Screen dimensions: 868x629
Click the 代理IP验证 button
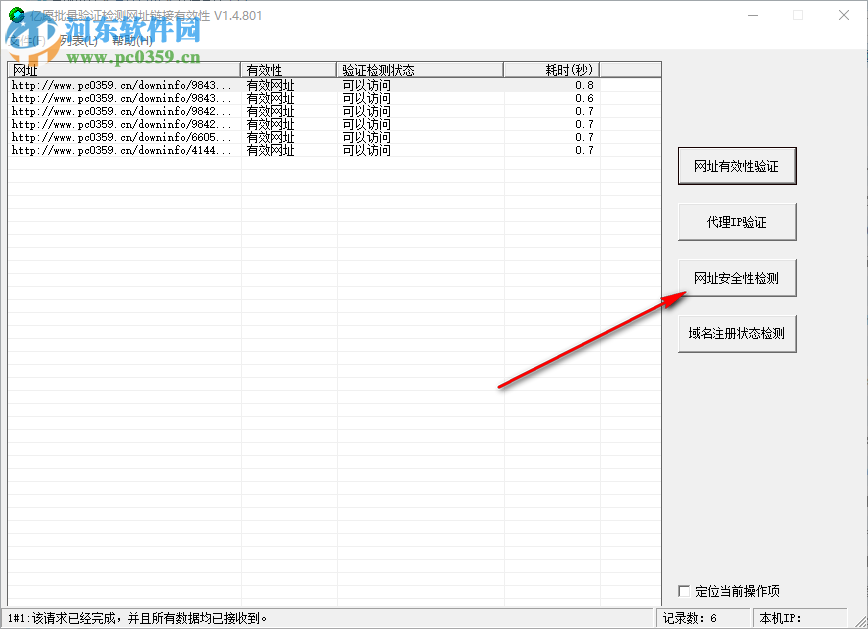[x=737, y=221]
